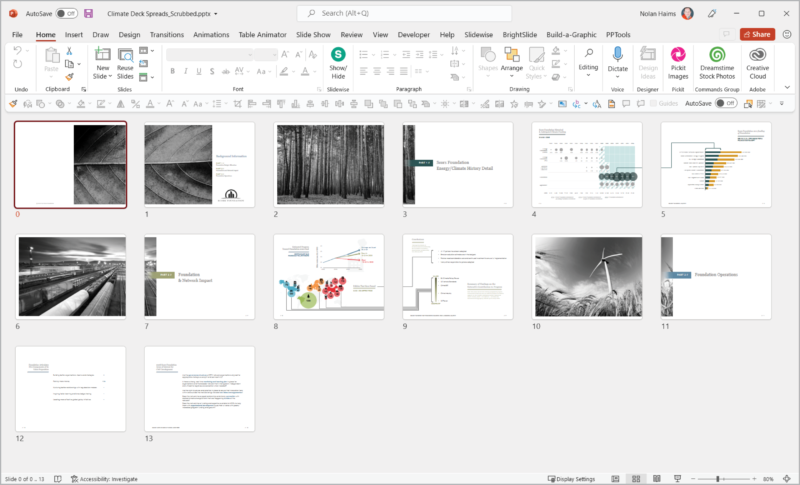Toggle Strikethrough formatting
Screen dimensions: 800x485
[225, 71]
